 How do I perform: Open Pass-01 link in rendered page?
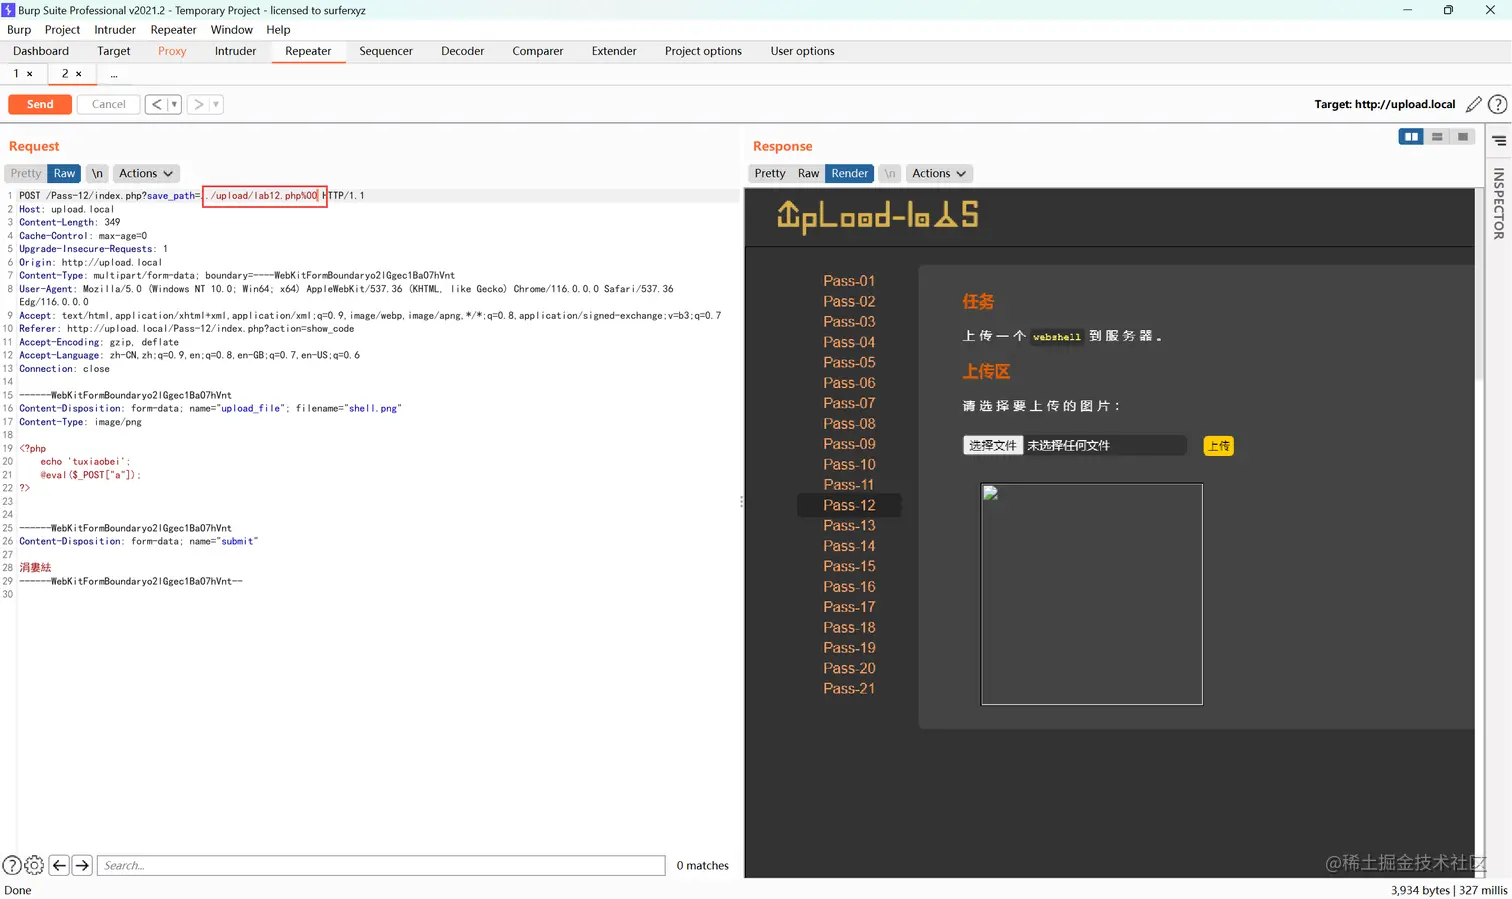click(849, 281)
